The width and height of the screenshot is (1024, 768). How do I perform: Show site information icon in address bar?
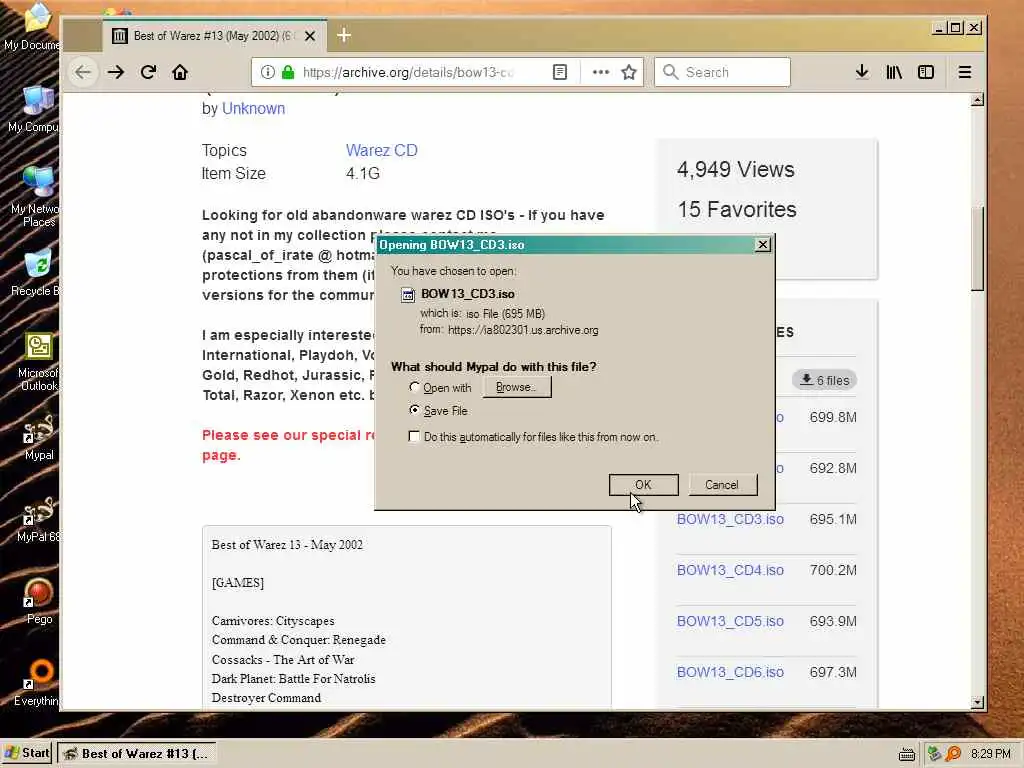(267, 72)
